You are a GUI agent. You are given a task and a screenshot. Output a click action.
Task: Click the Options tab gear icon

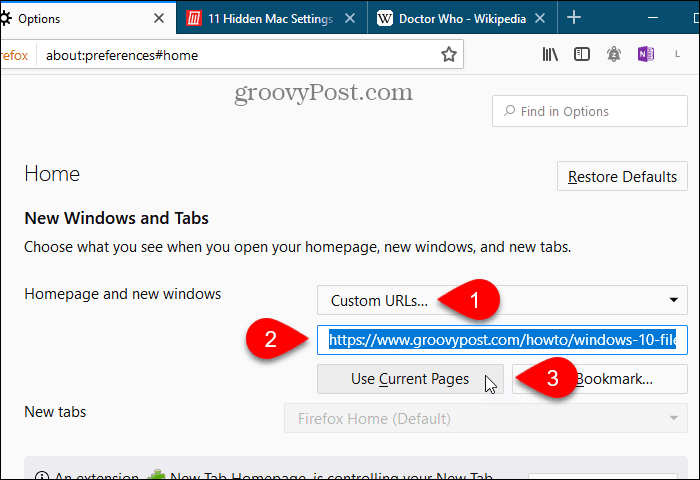[5, 18]
